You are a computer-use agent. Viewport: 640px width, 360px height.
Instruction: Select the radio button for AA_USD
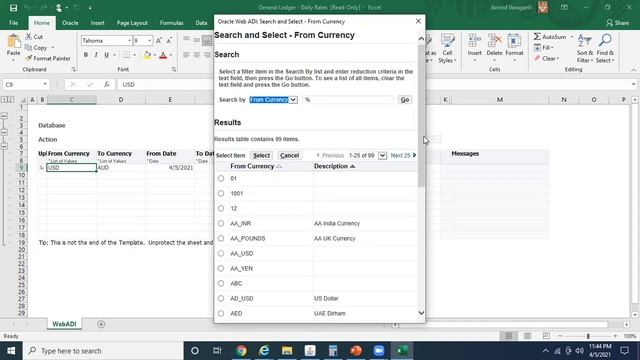(x=221, y=253)
